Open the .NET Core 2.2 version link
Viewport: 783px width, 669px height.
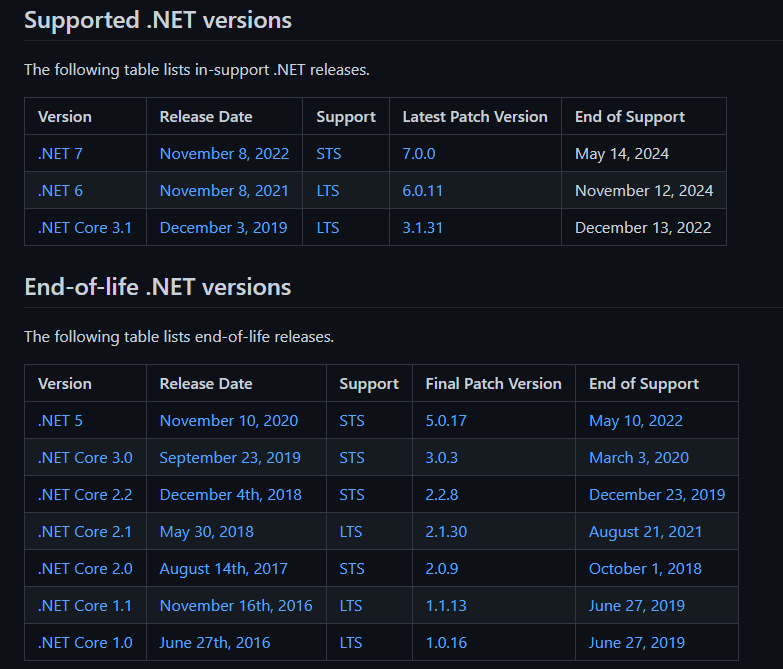tap(85, 495)
